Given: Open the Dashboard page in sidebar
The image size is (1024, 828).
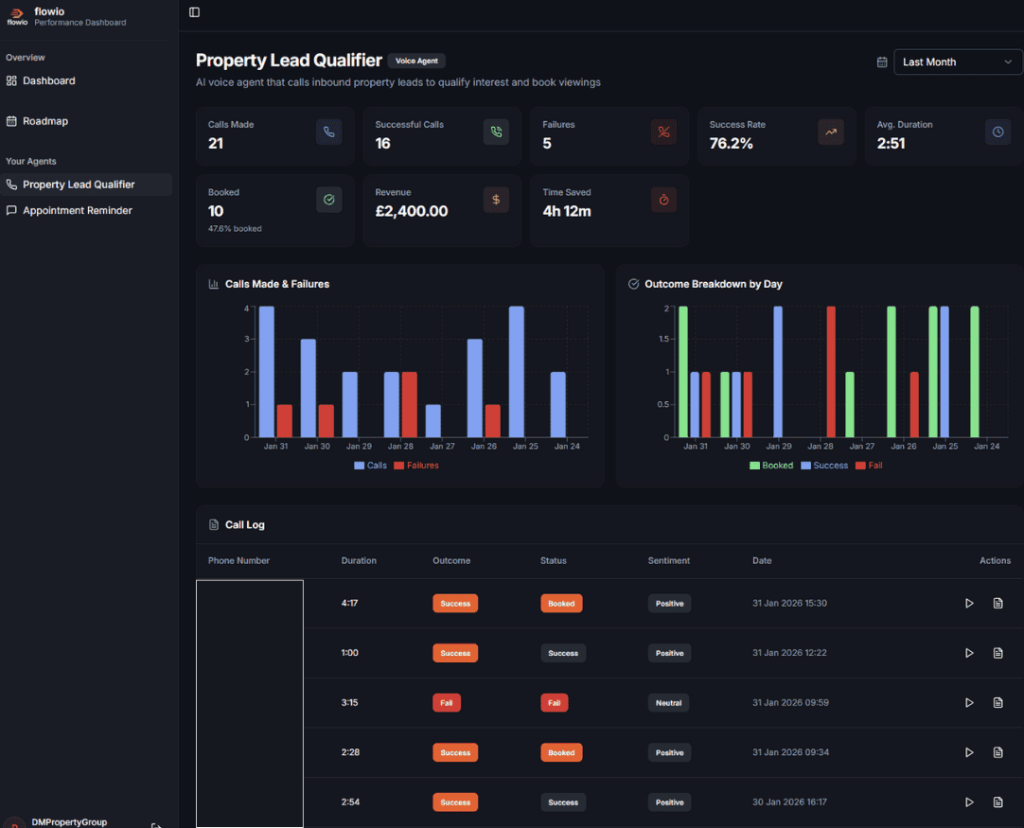Looking at the screenshot, I should [48, 81].
